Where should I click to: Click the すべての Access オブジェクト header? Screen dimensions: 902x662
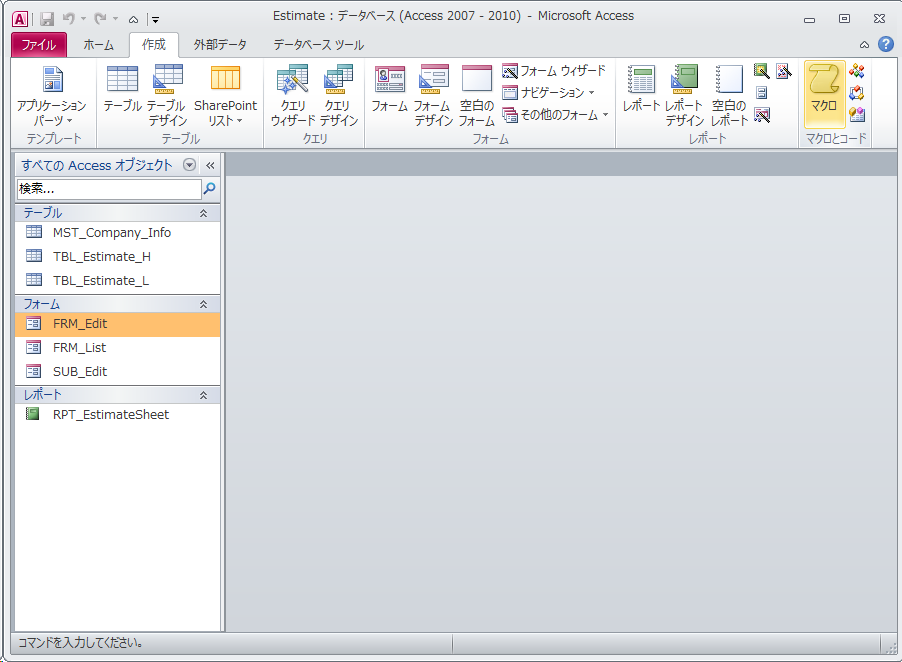click(x=97, y=165)
